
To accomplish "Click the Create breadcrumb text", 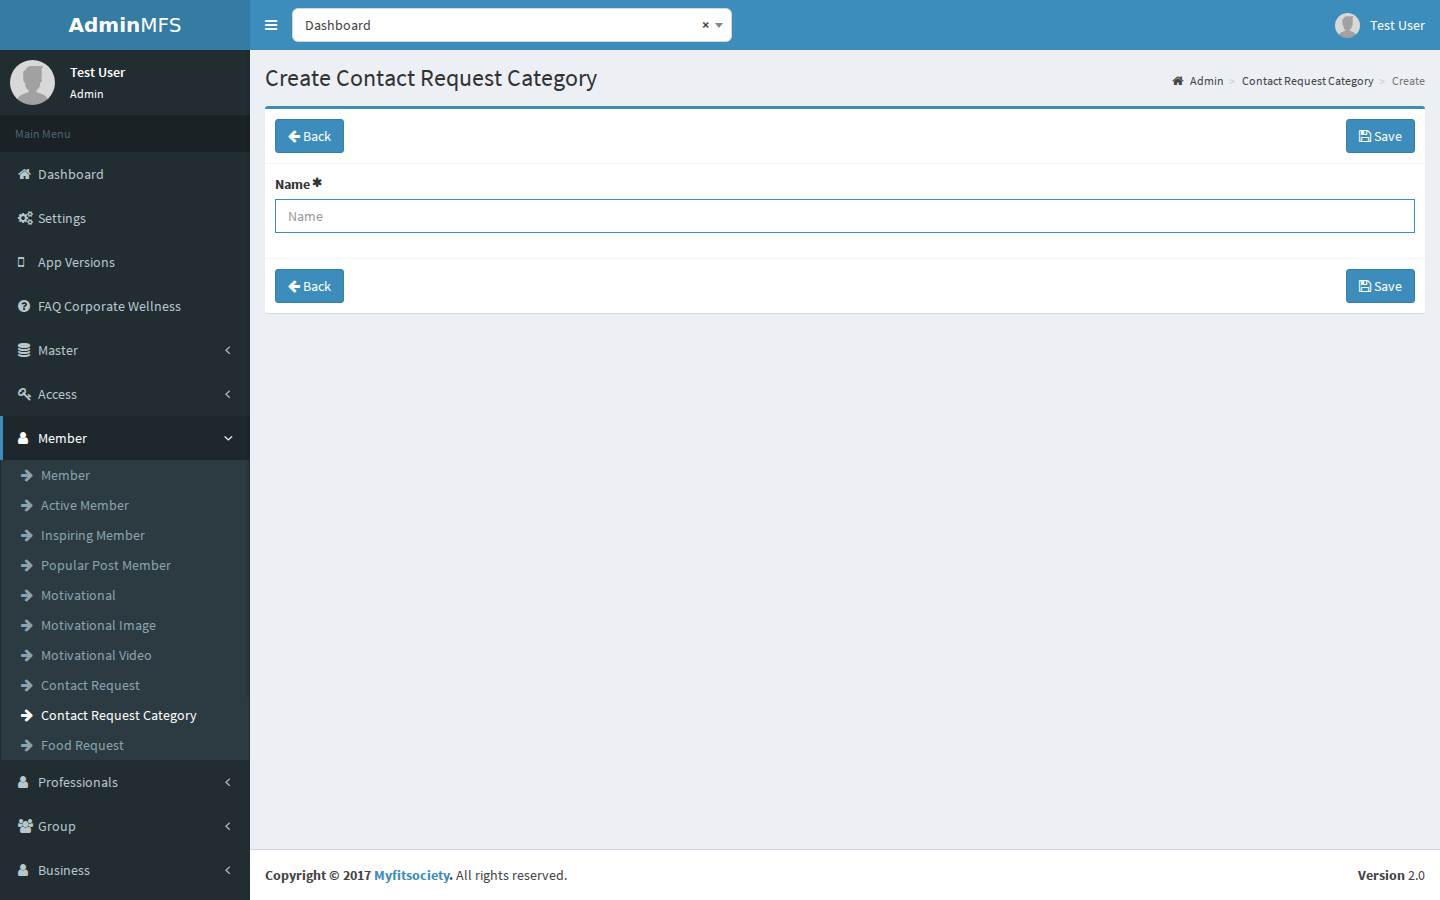I will (x=1408, y=81).
